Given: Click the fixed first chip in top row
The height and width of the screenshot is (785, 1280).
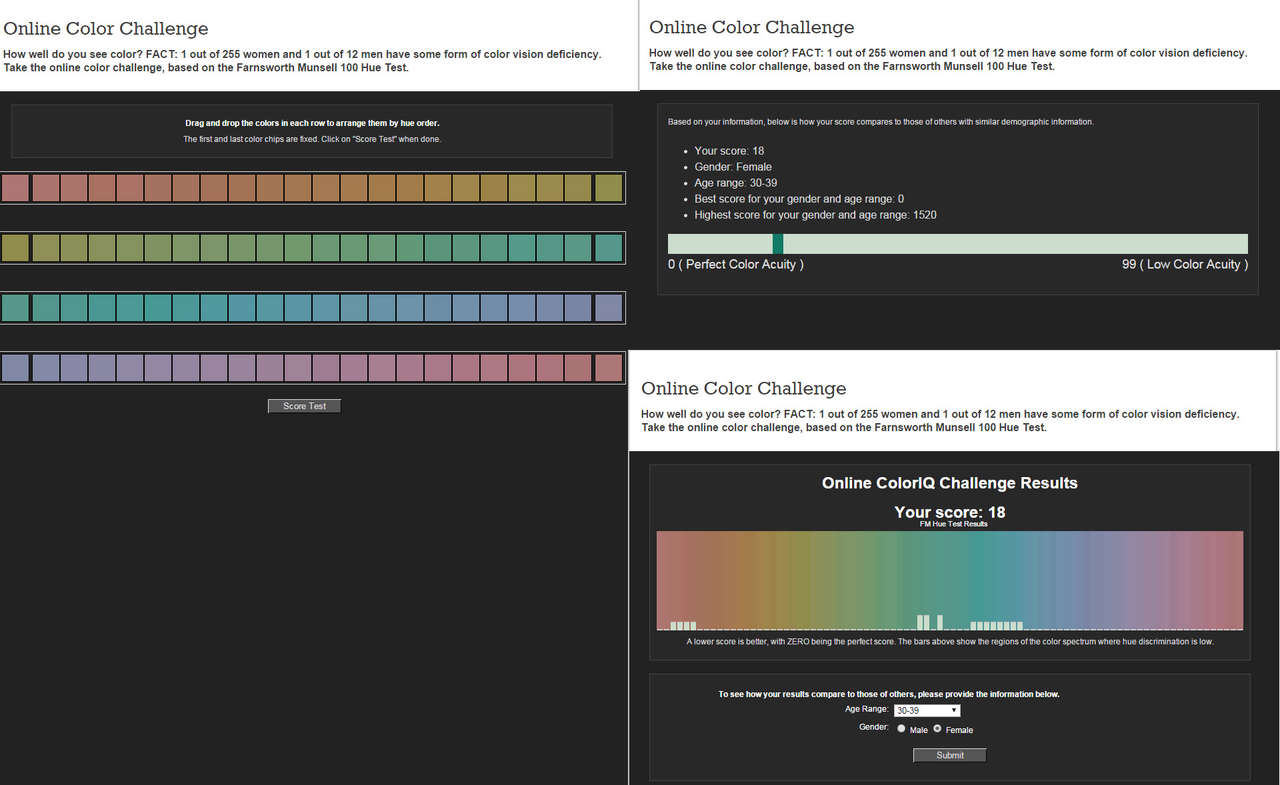Looking at the screenshot, I should (15, 188).
